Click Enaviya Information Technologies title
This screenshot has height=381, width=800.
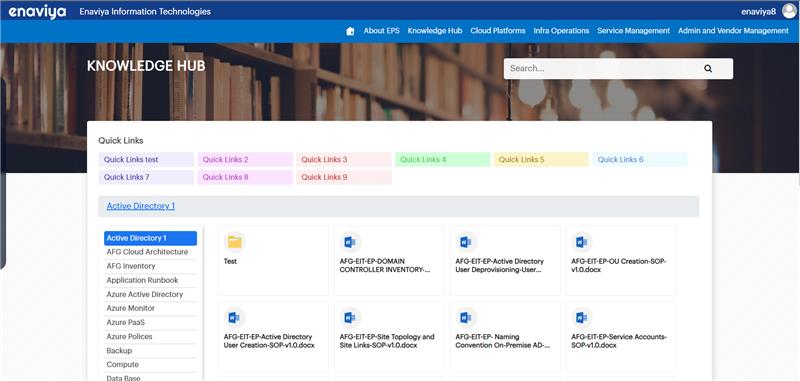[145, 12]
